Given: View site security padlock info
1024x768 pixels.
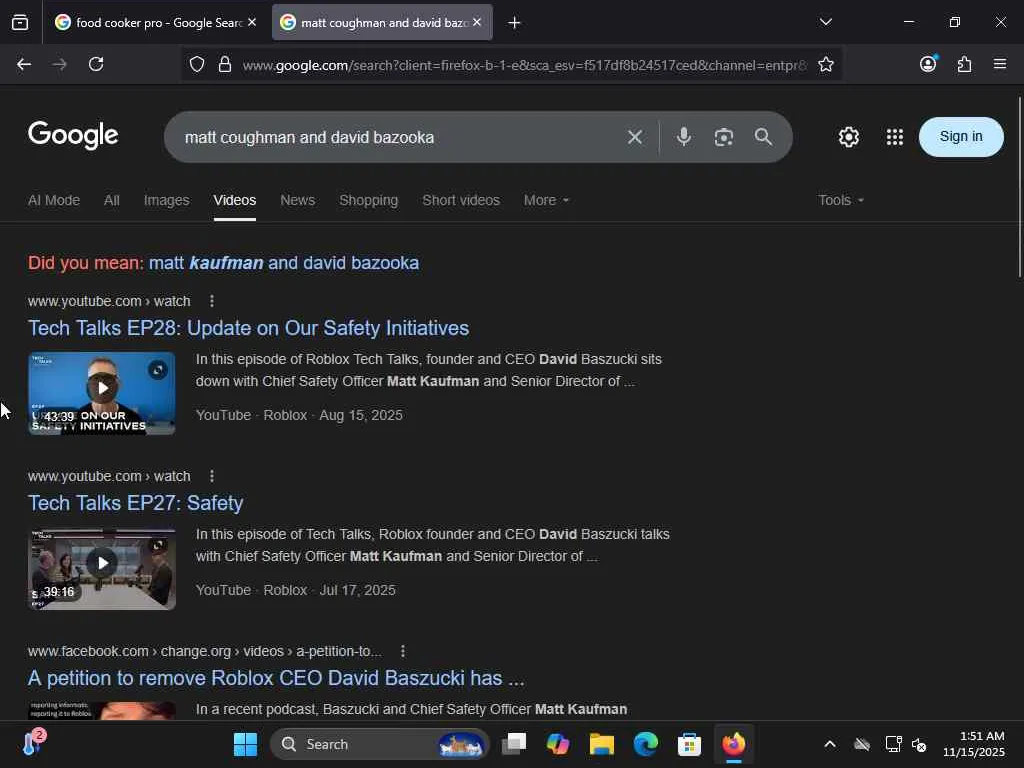Looking at the screenshot, I should (x=225, y=64).
